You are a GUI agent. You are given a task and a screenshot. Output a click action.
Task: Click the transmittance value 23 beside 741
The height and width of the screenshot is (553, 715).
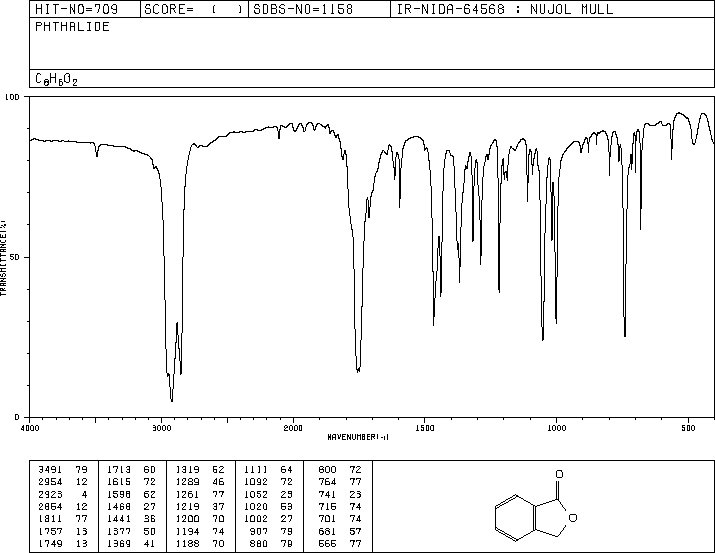[x=356, y=494]
